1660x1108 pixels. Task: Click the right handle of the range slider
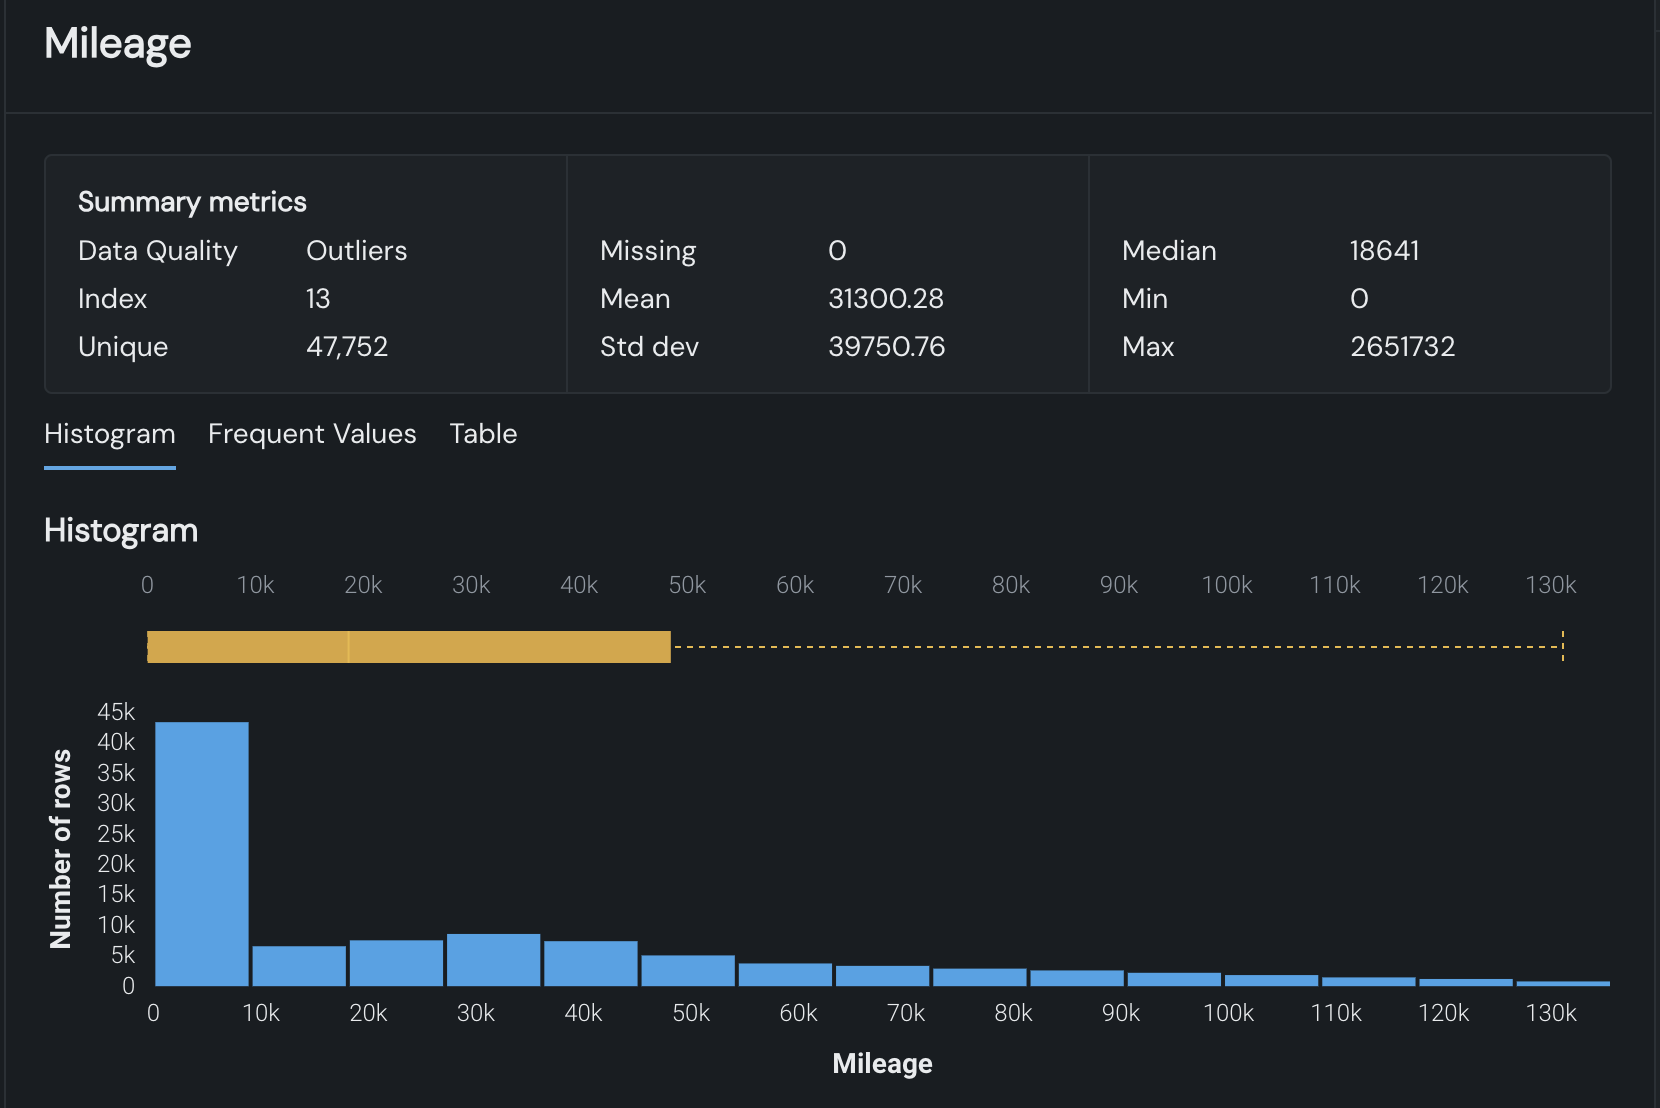click(x=1560, y=646)
